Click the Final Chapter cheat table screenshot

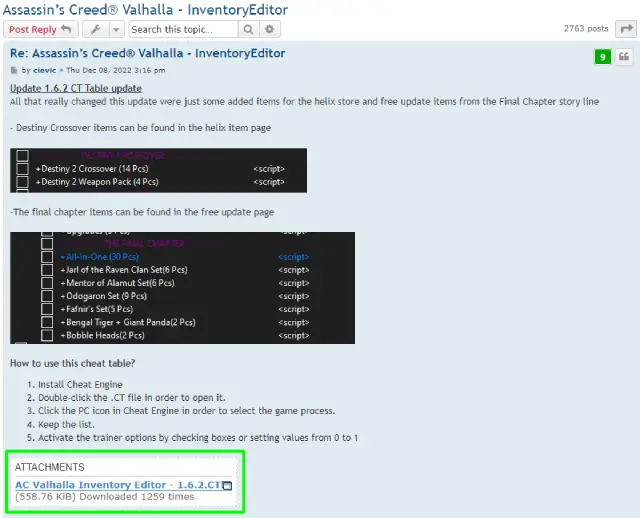pyautogui.click(x=182, y=288)
